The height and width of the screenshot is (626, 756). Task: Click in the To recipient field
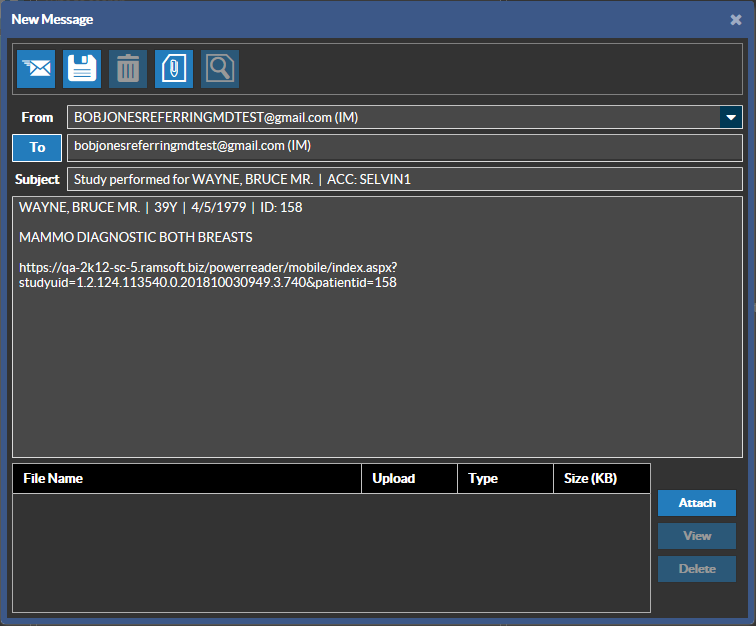[404, 147]
